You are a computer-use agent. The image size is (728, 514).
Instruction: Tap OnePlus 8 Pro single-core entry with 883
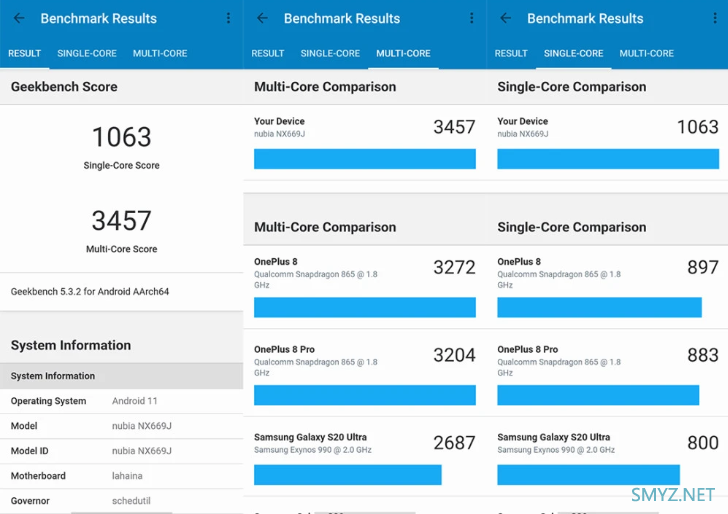(x=607, y=373)
